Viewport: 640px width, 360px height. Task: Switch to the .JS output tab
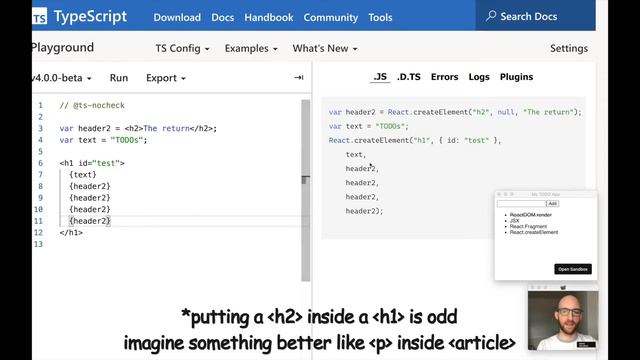380,77
